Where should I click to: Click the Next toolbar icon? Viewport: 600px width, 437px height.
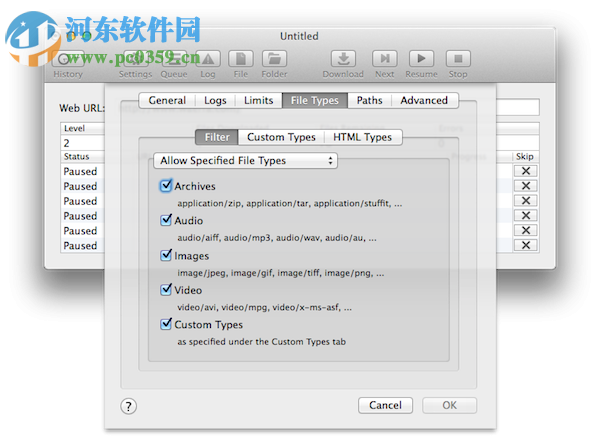(385, 59)
